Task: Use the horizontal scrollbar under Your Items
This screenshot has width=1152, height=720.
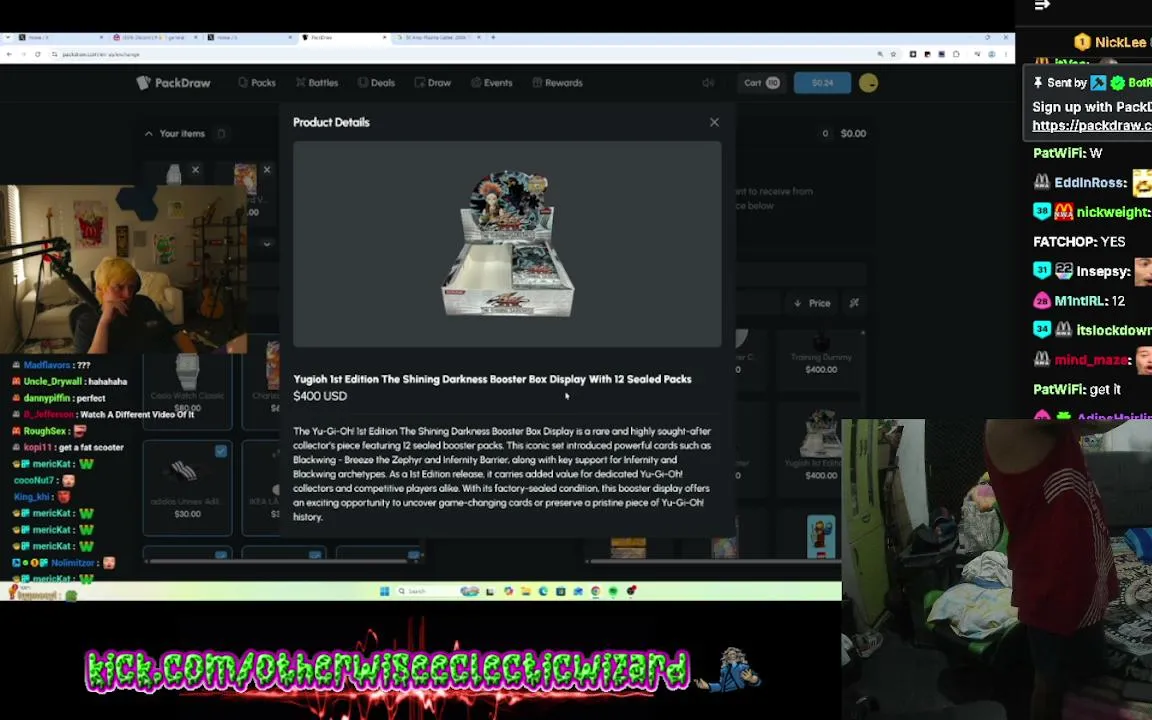Action: [278, 561]
